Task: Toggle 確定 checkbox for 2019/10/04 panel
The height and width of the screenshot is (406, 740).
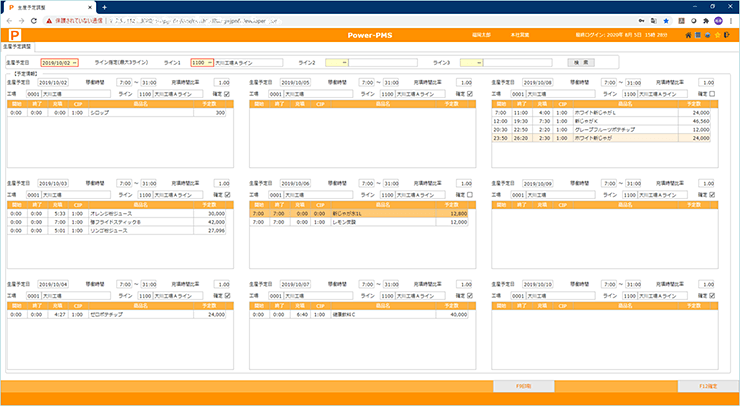Action: (x=227, y=296)
